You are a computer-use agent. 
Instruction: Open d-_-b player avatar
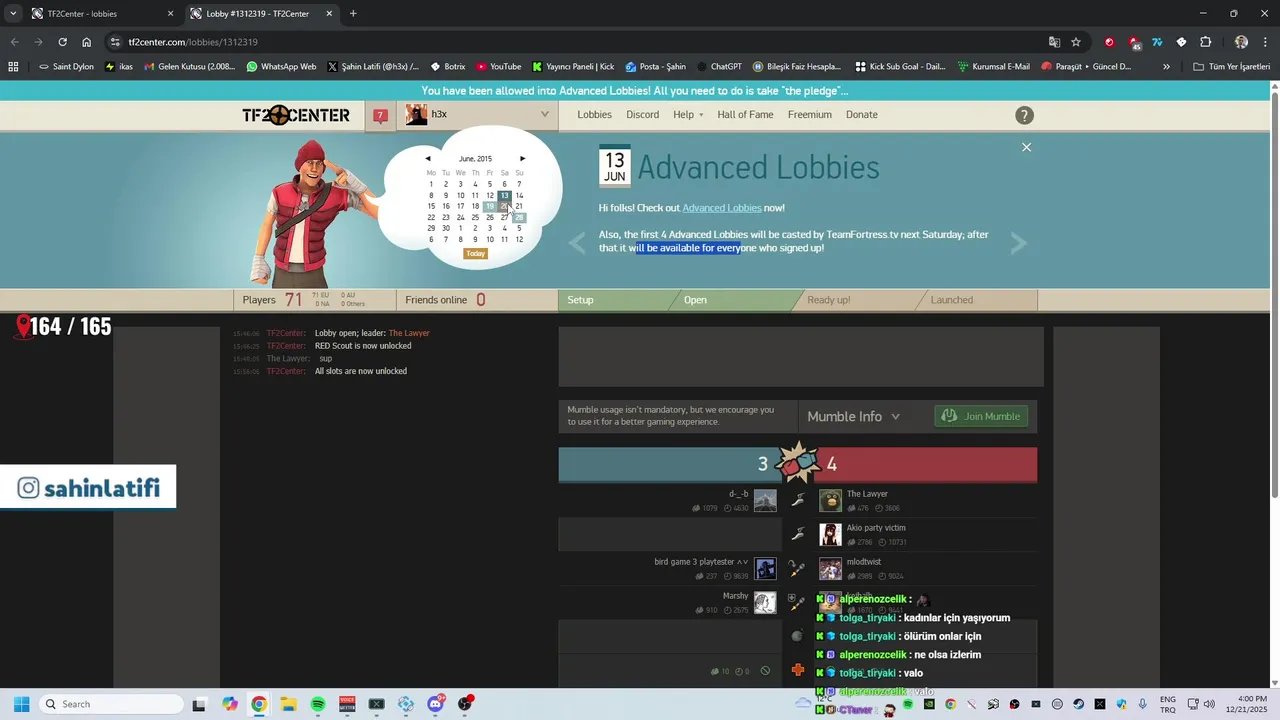tap(765, 501)
